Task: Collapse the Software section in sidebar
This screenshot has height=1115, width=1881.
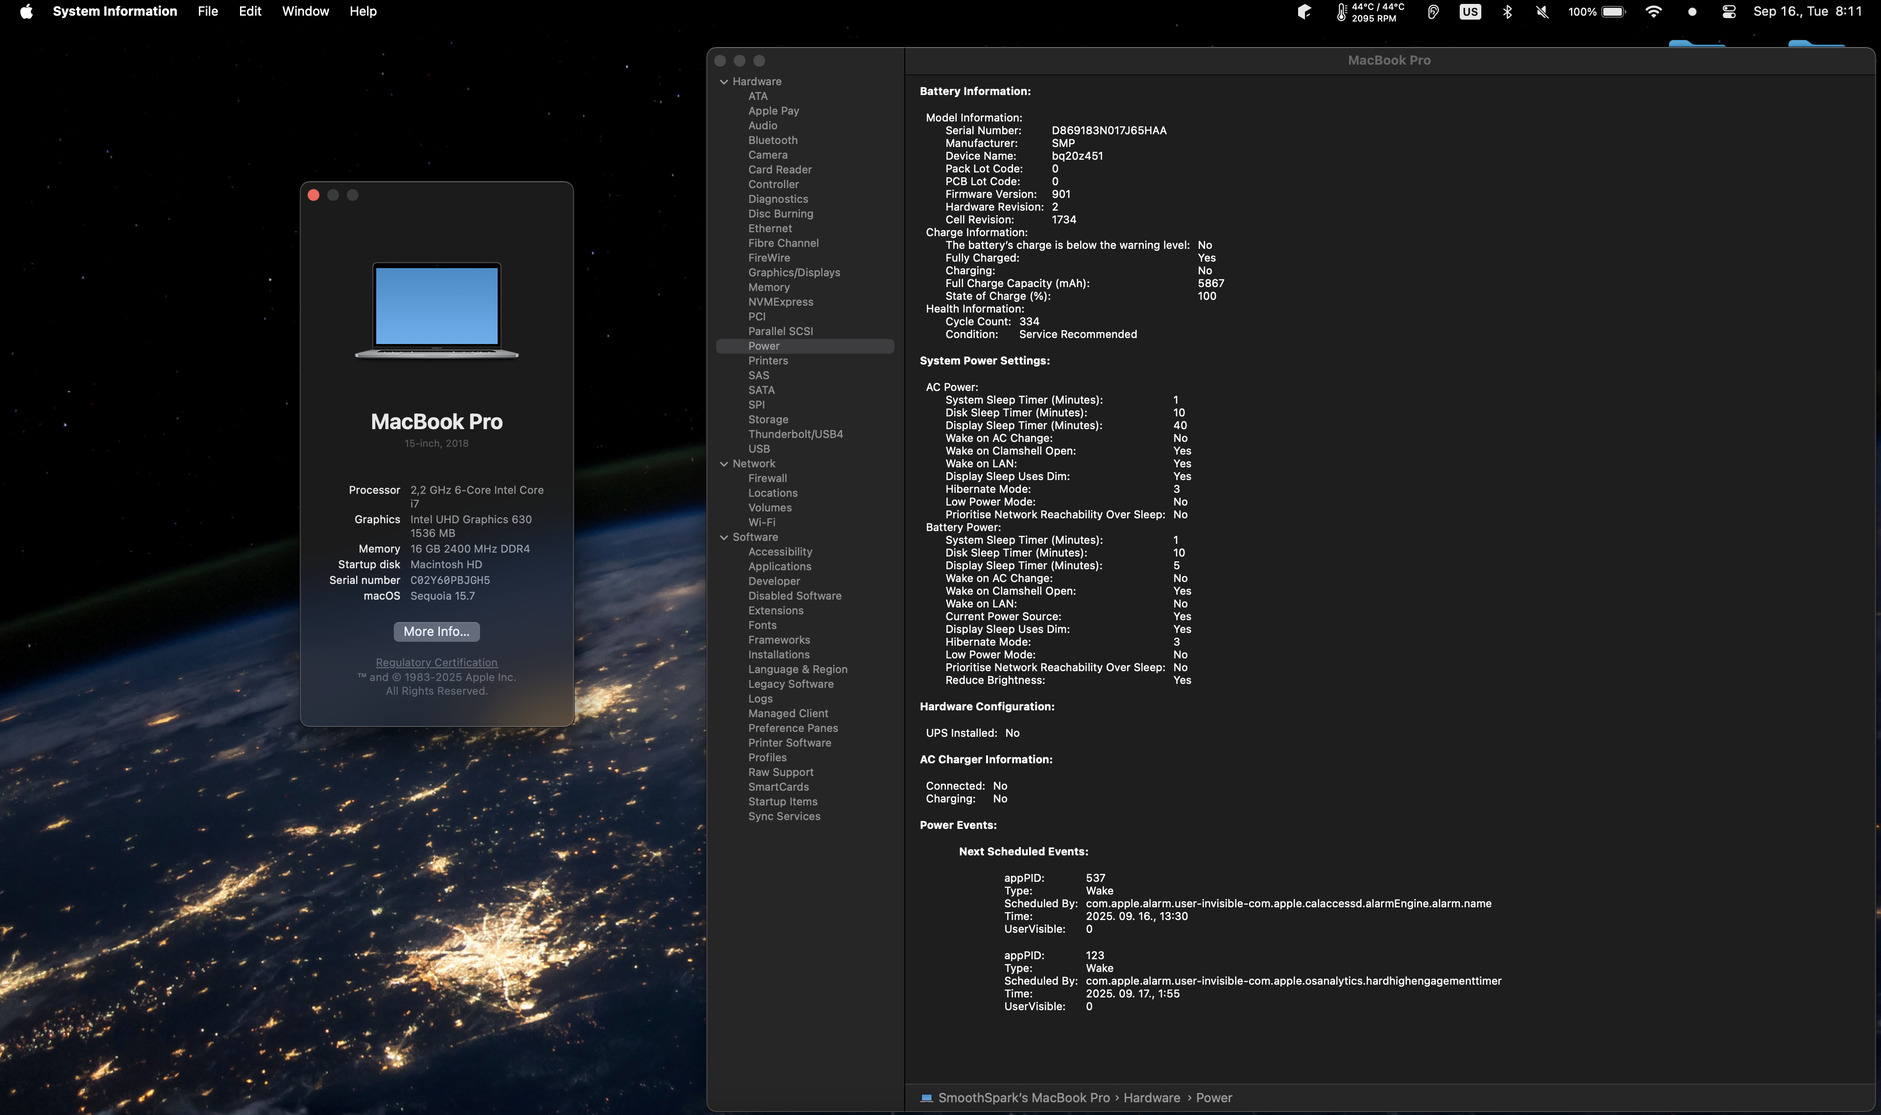Action: [724, 538]
